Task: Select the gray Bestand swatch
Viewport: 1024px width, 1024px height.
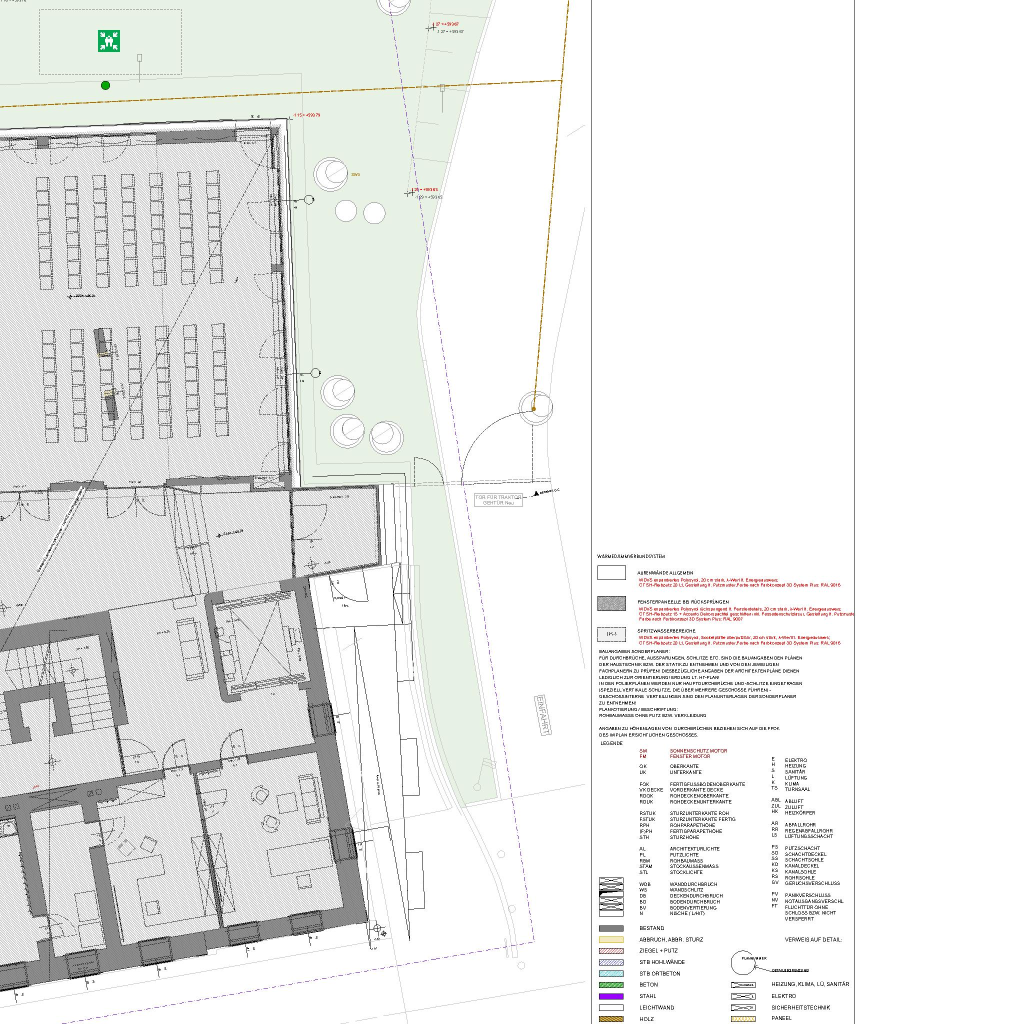Action: (x=610, y=929)
